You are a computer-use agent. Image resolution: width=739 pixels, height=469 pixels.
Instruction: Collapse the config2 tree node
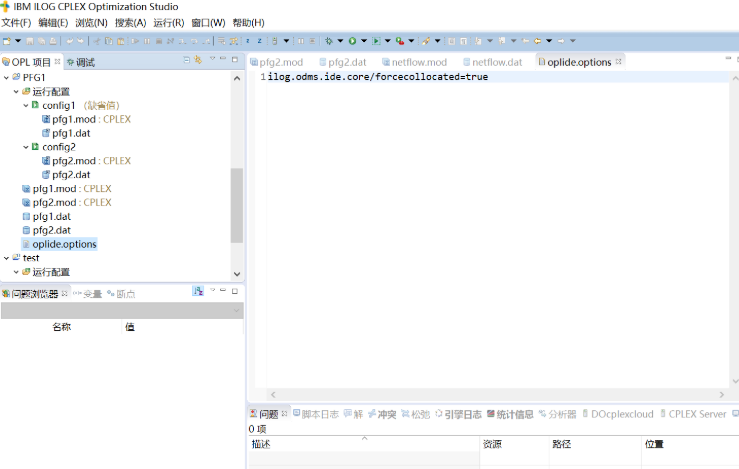[x=26, y=147]
